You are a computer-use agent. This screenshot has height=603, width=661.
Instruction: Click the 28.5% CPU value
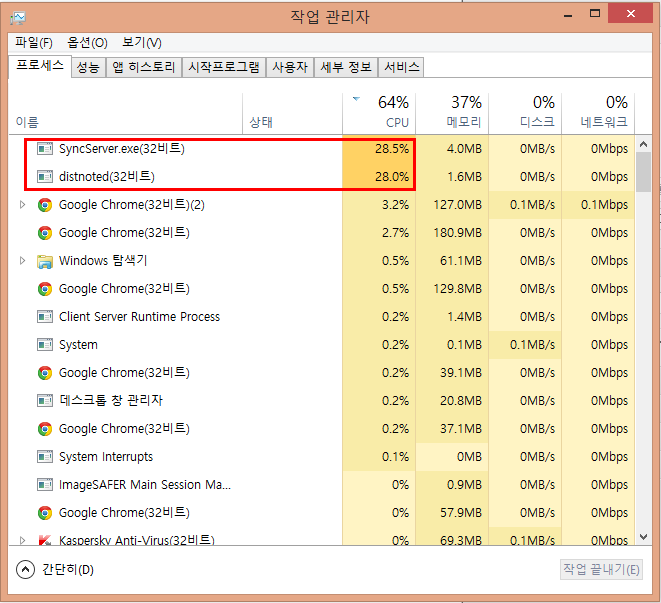[392, 149]
